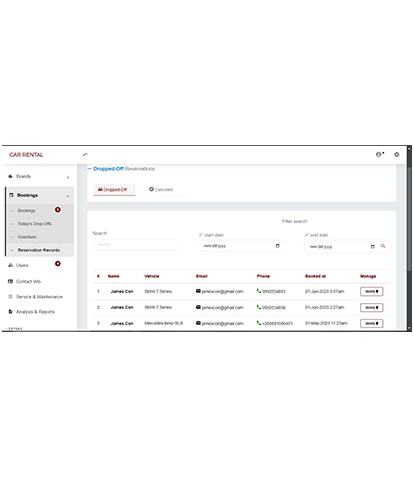Open the start date calendar picker icon

[x=277, y=246]
